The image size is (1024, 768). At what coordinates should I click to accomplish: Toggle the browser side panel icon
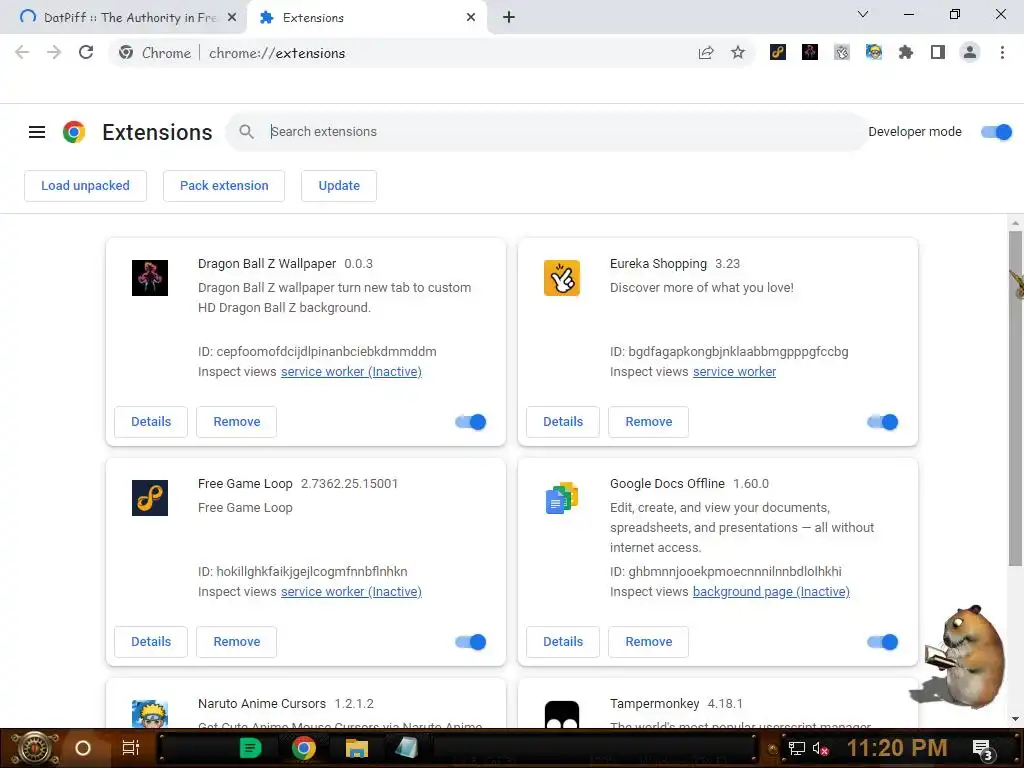click(x=938, y=52)
